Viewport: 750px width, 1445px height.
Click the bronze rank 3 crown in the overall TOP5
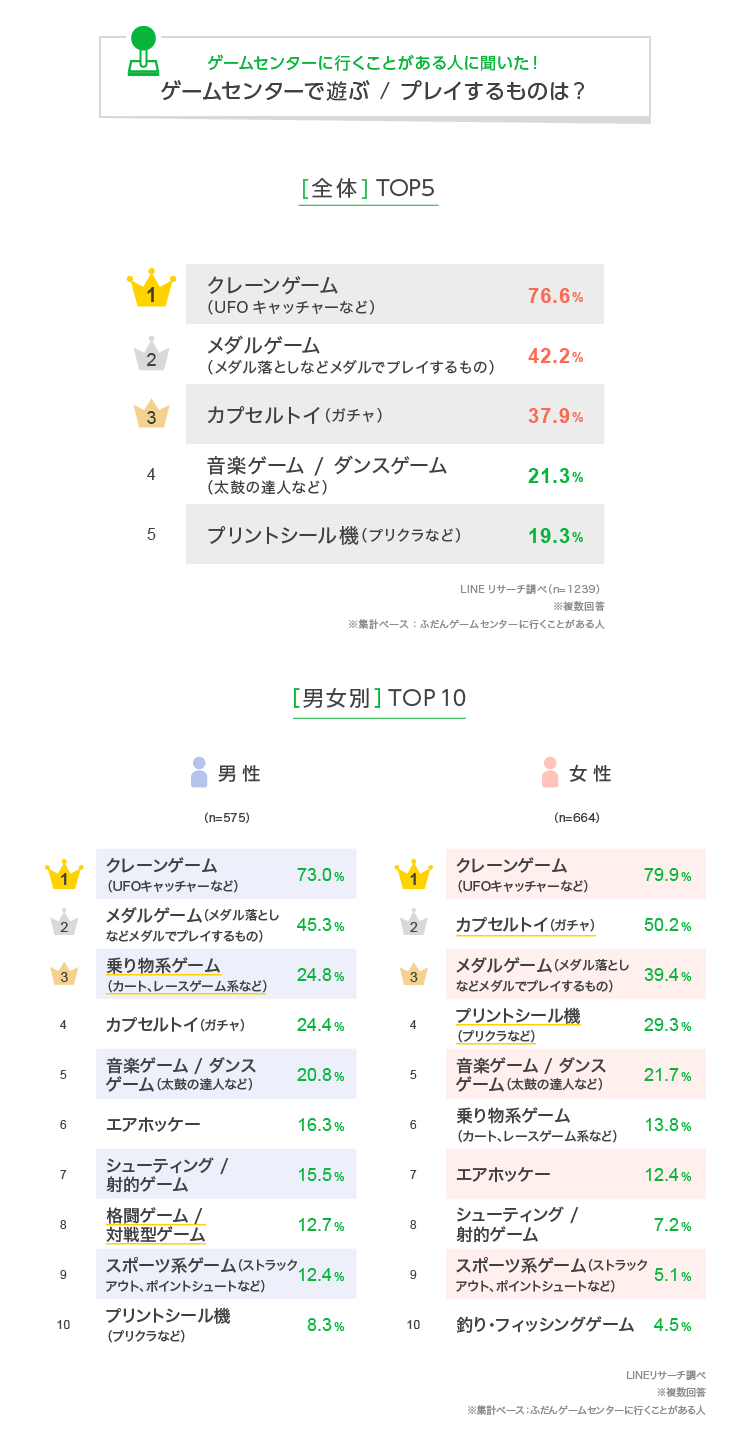[x=151, y=414]
